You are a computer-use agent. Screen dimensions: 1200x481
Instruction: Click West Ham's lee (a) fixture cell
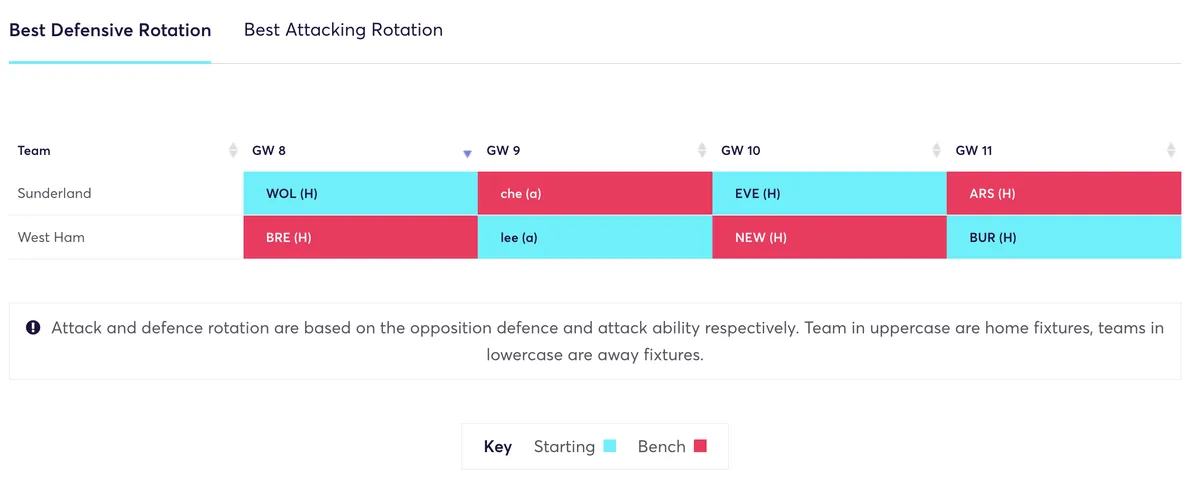point(595,238)
